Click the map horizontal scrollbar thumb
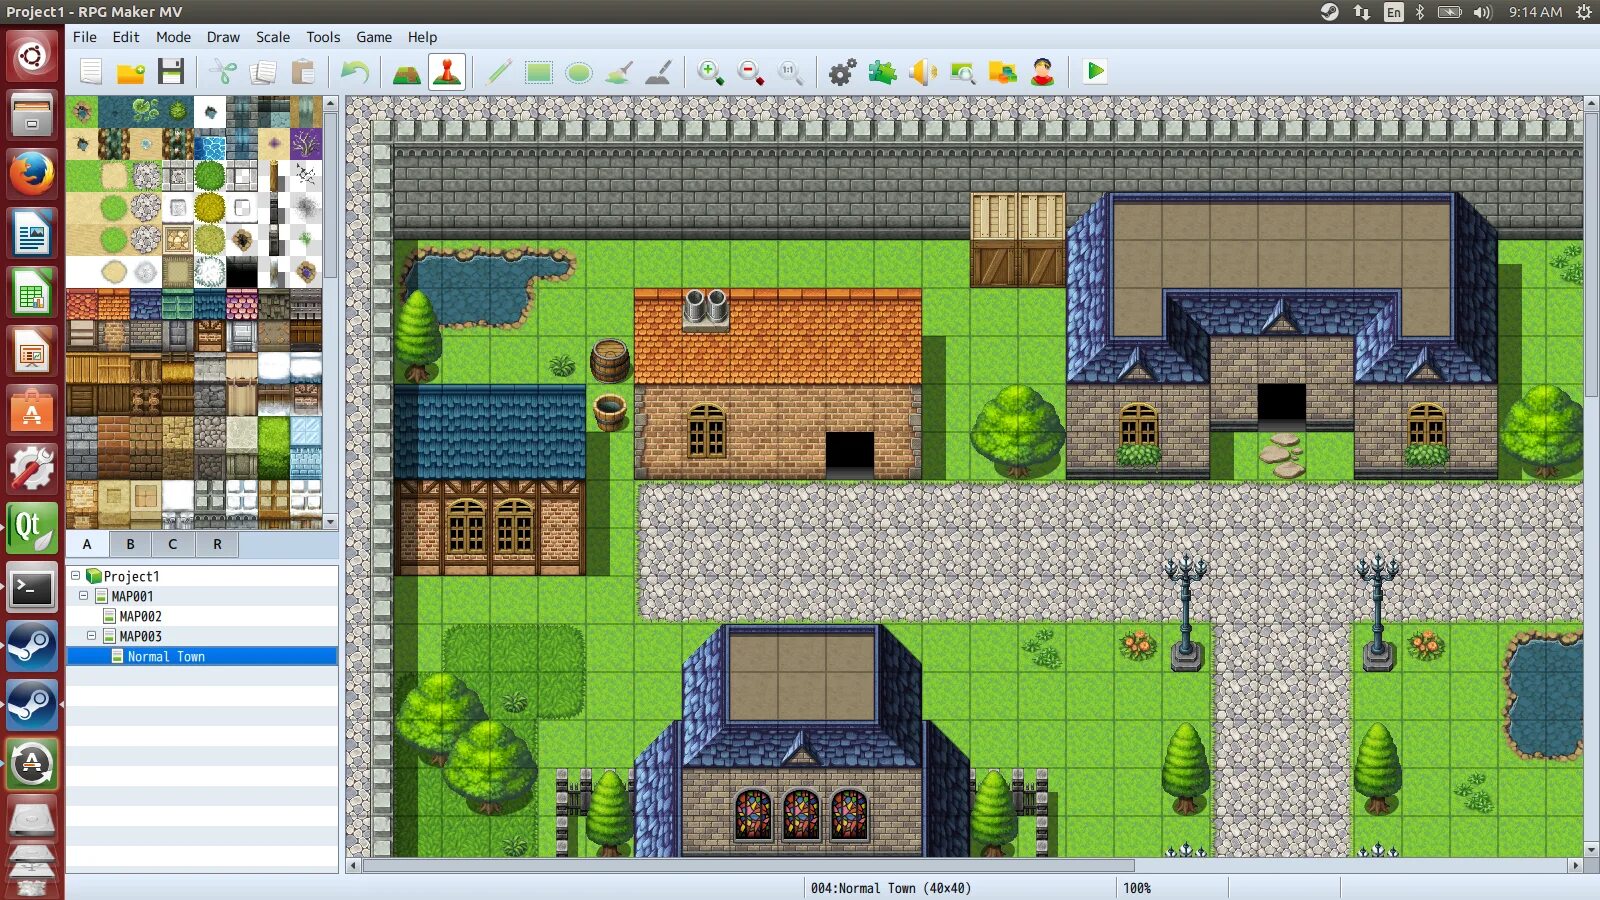 click(x=748, y=865)
